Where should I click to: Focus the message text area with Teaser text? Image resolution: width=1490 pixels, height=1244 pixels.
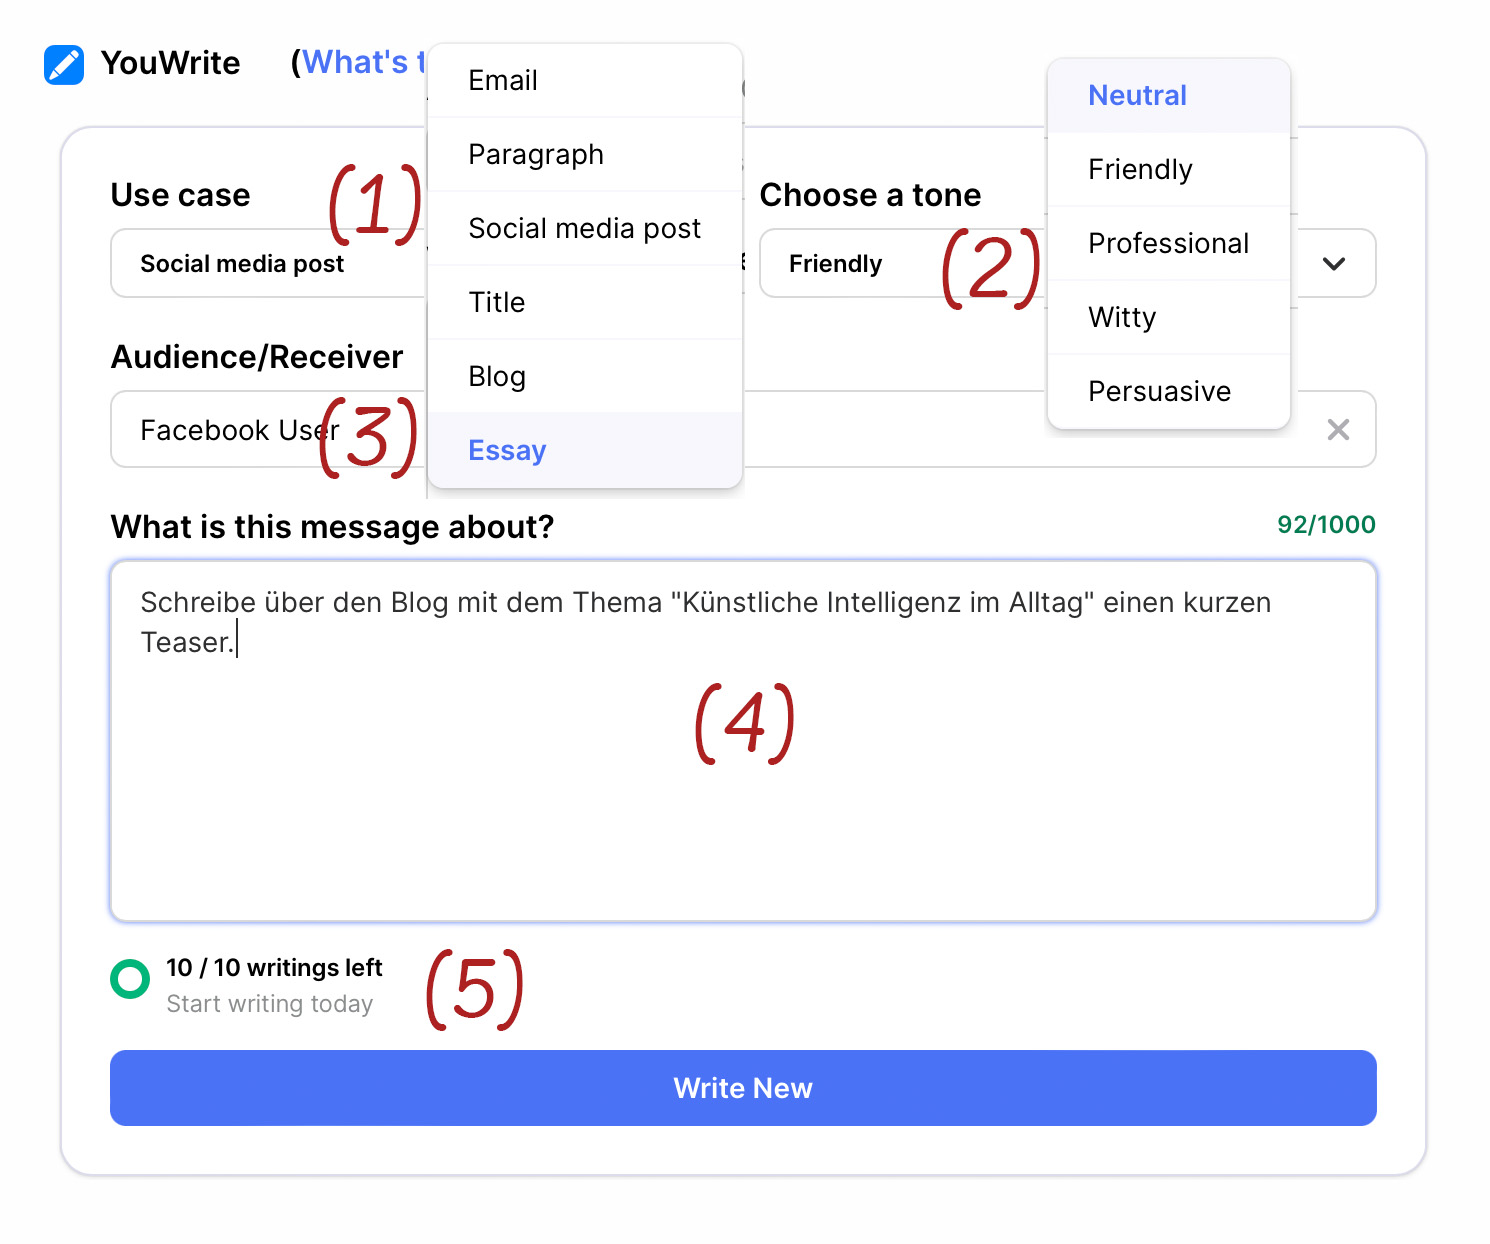point(743,741)
